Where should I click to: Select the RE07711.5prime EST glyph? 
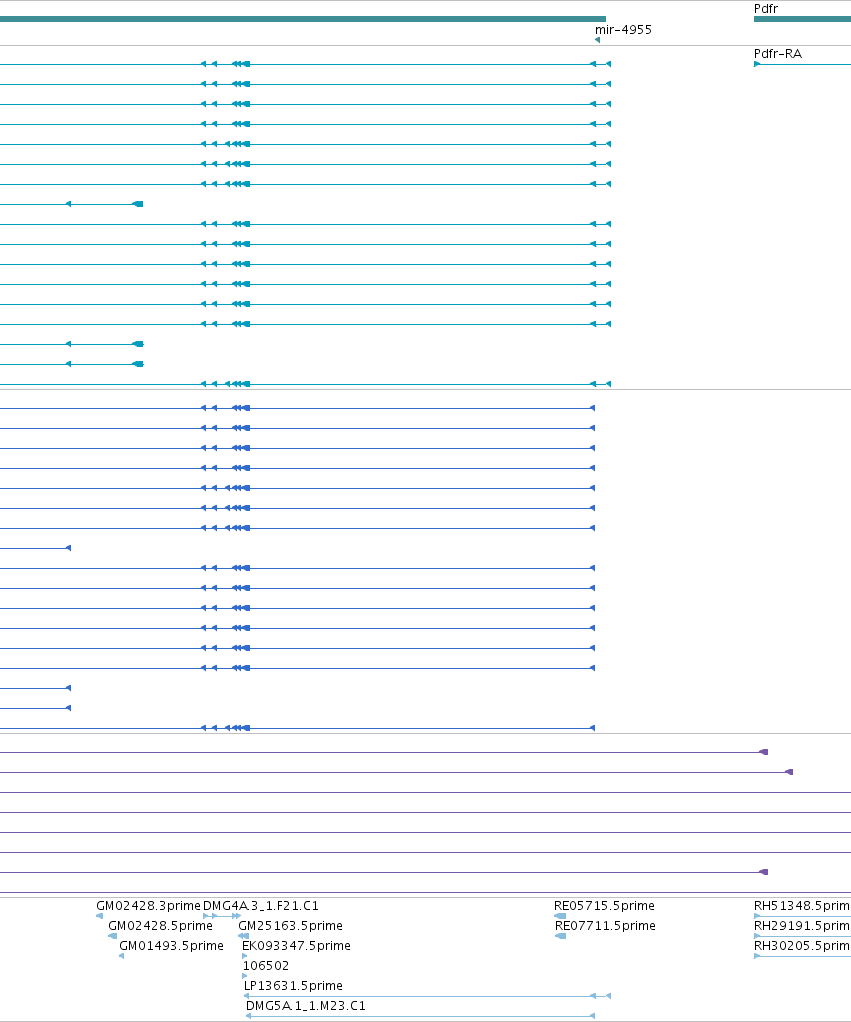(560, 936)
